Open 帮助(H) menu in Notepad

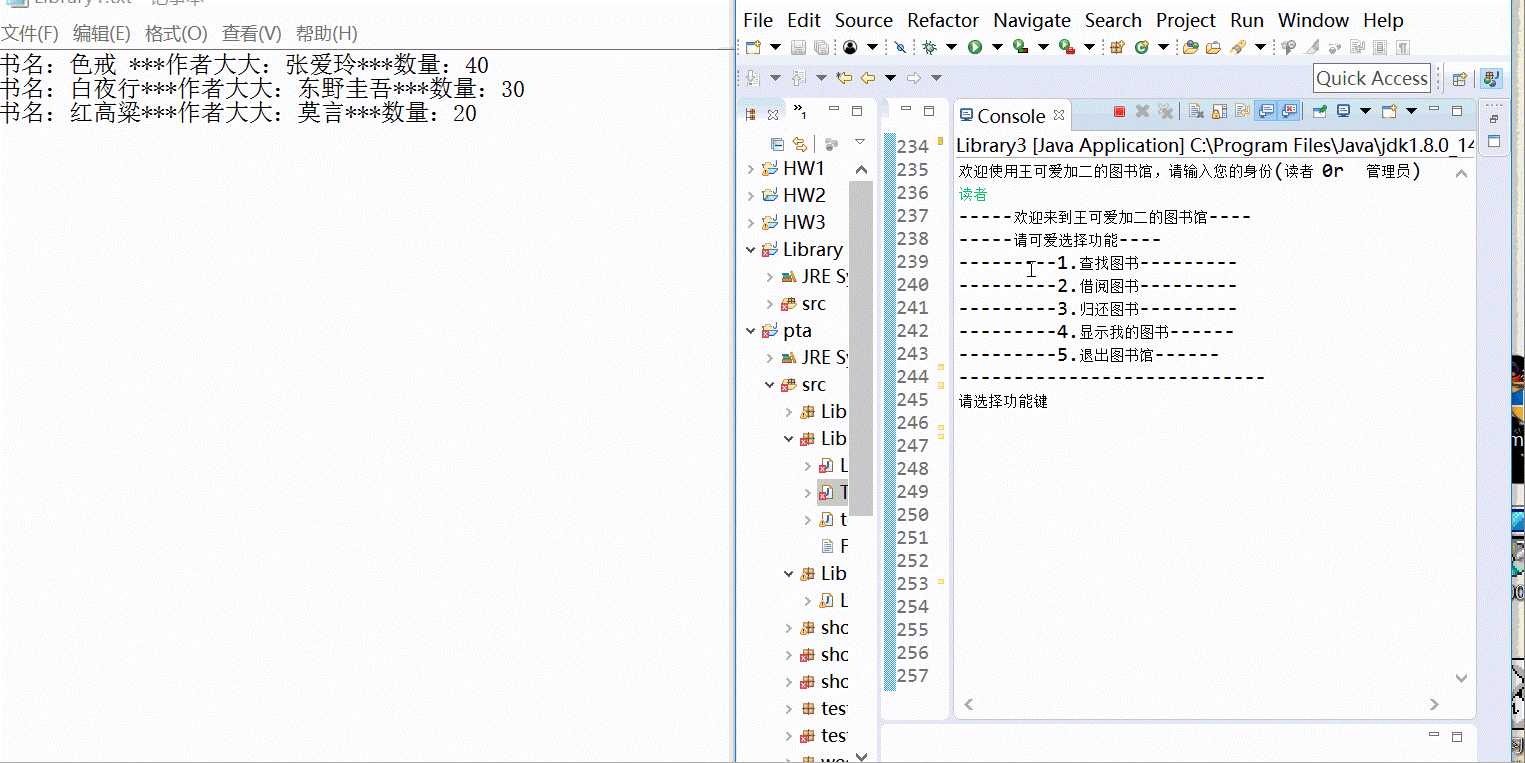pyautogui.click(x=327, y=34)
